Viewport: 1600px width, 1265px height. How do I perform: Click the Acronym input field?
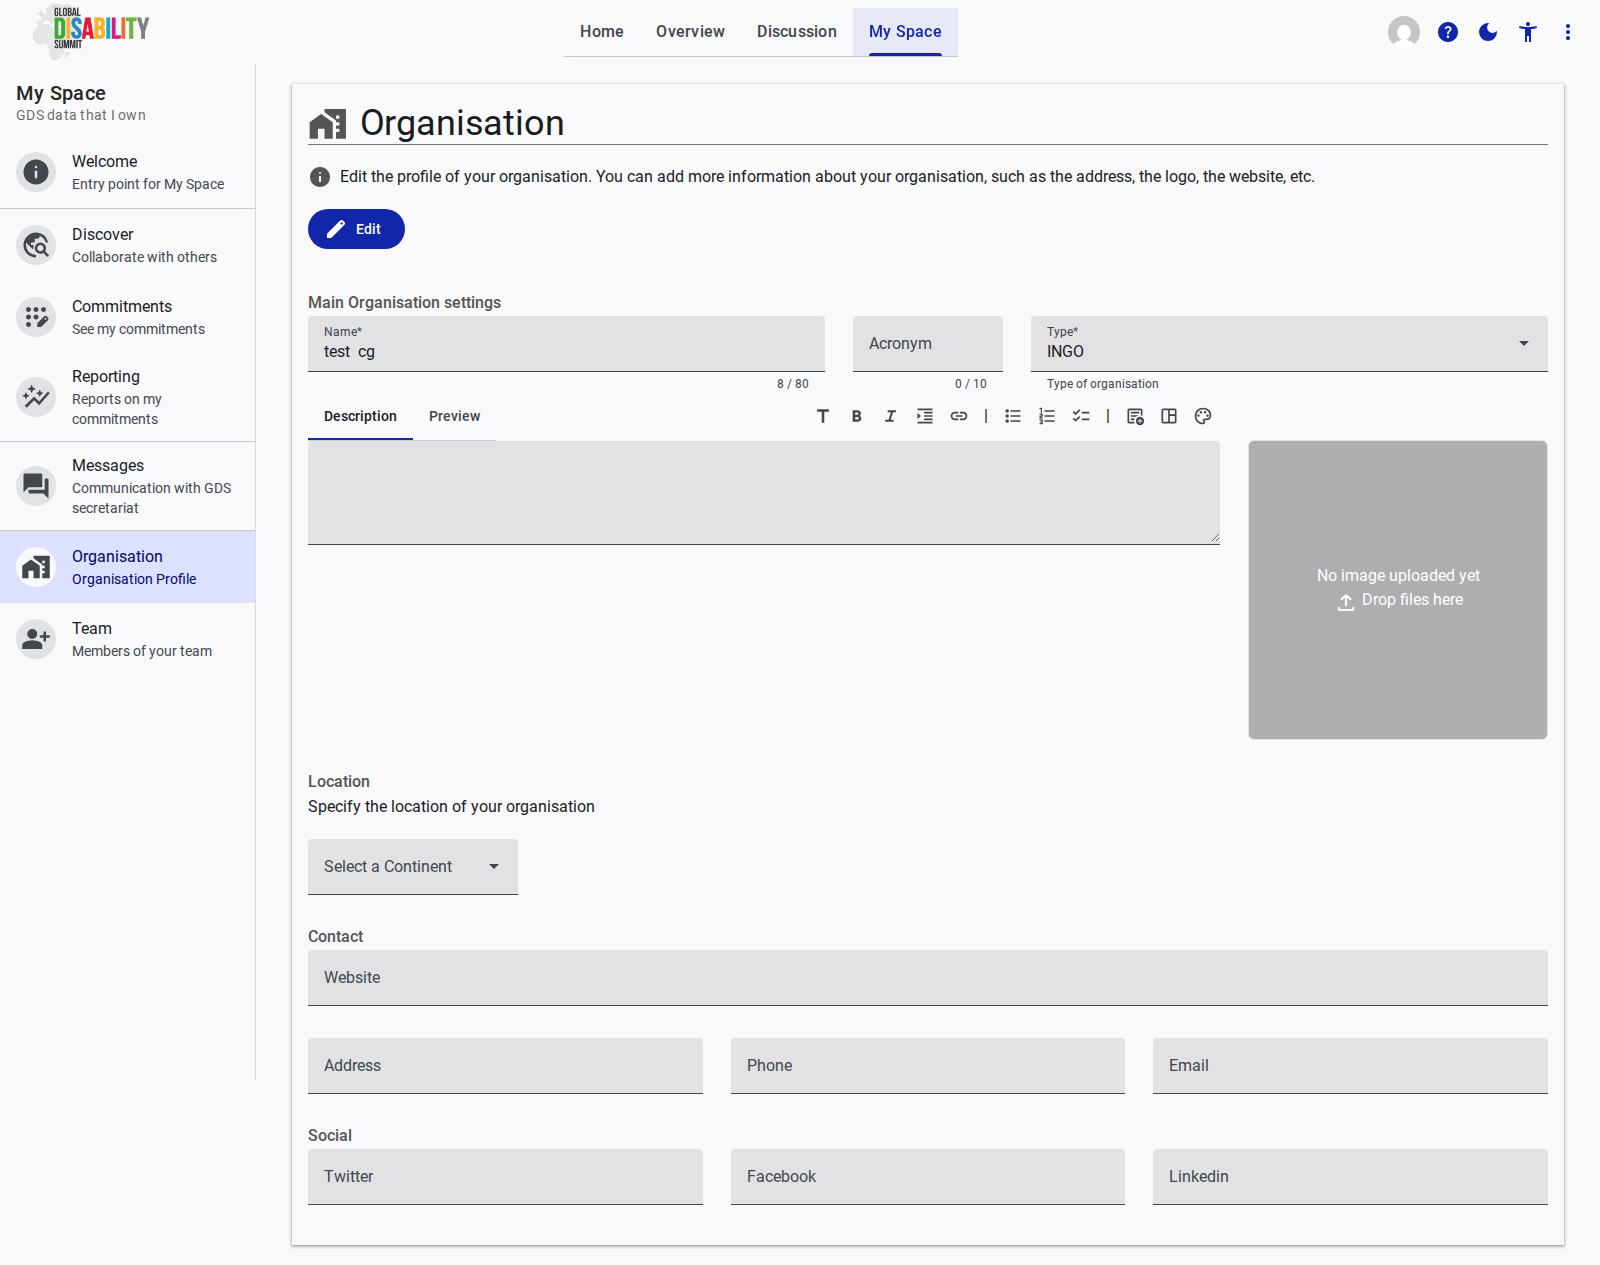point(927,343)
